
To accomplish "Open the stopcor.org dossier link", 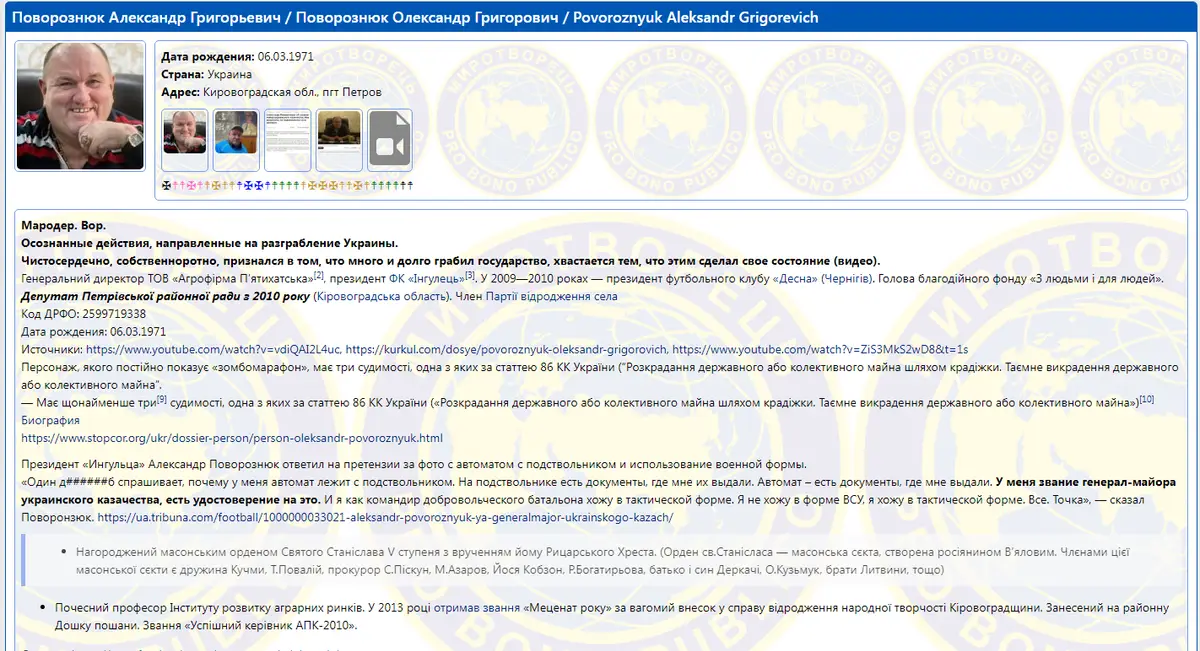I will coord(231,438).
